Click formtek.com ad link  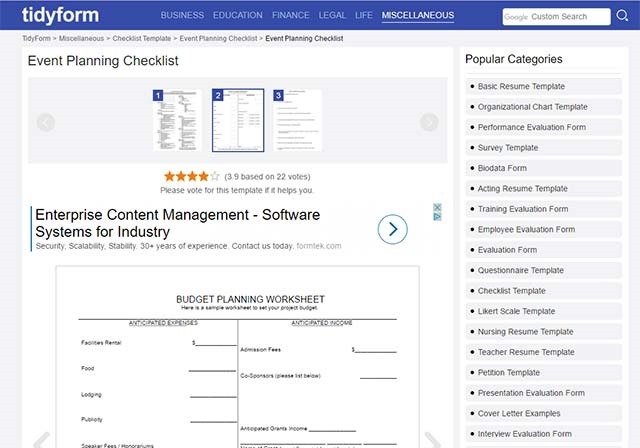[319, 246]
